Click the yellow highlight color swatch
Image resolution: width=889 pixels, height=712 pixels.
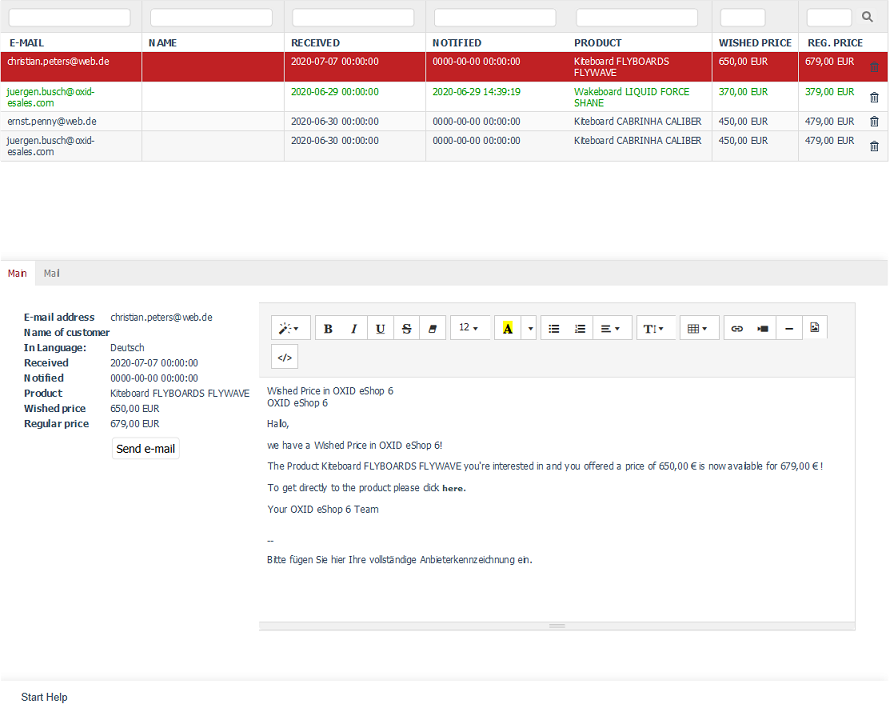click(507, 328)
